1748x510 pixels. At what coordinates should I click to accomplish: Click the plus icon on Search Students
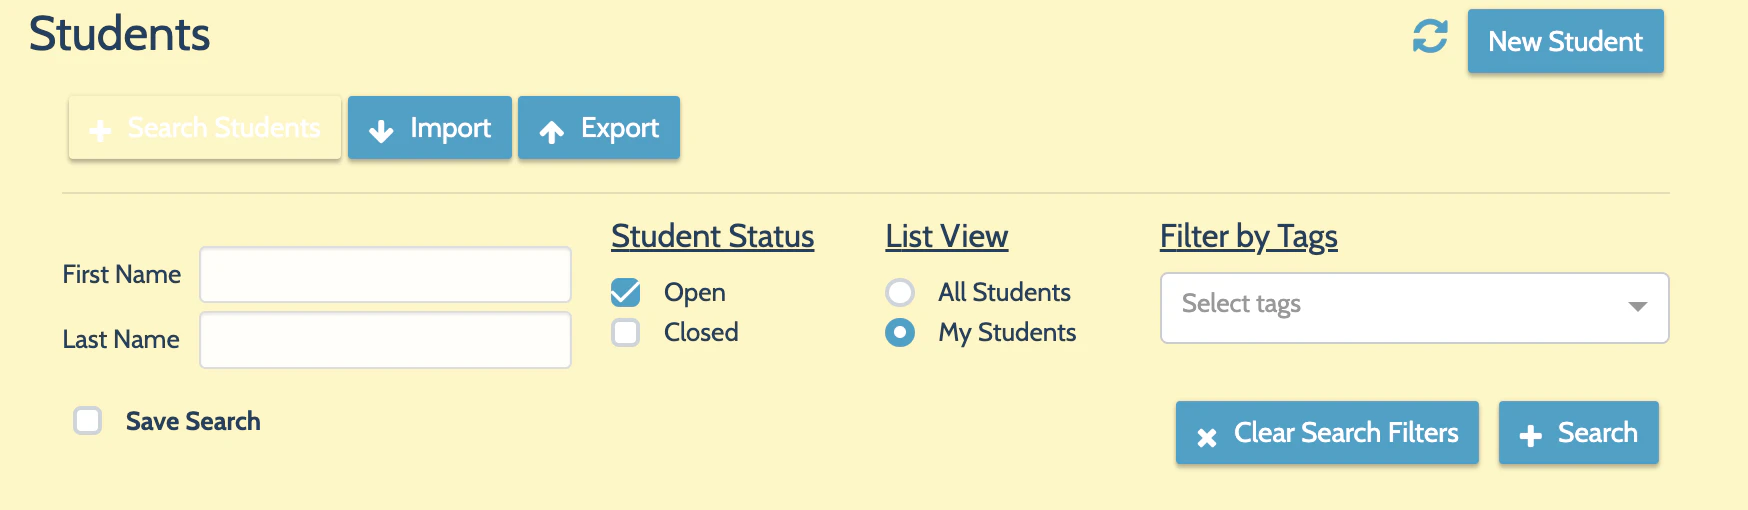point(100,130)
